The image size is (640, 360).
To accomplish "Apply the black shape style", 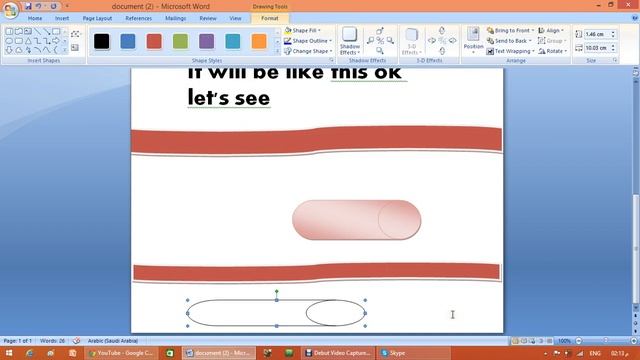I will 102,41.
